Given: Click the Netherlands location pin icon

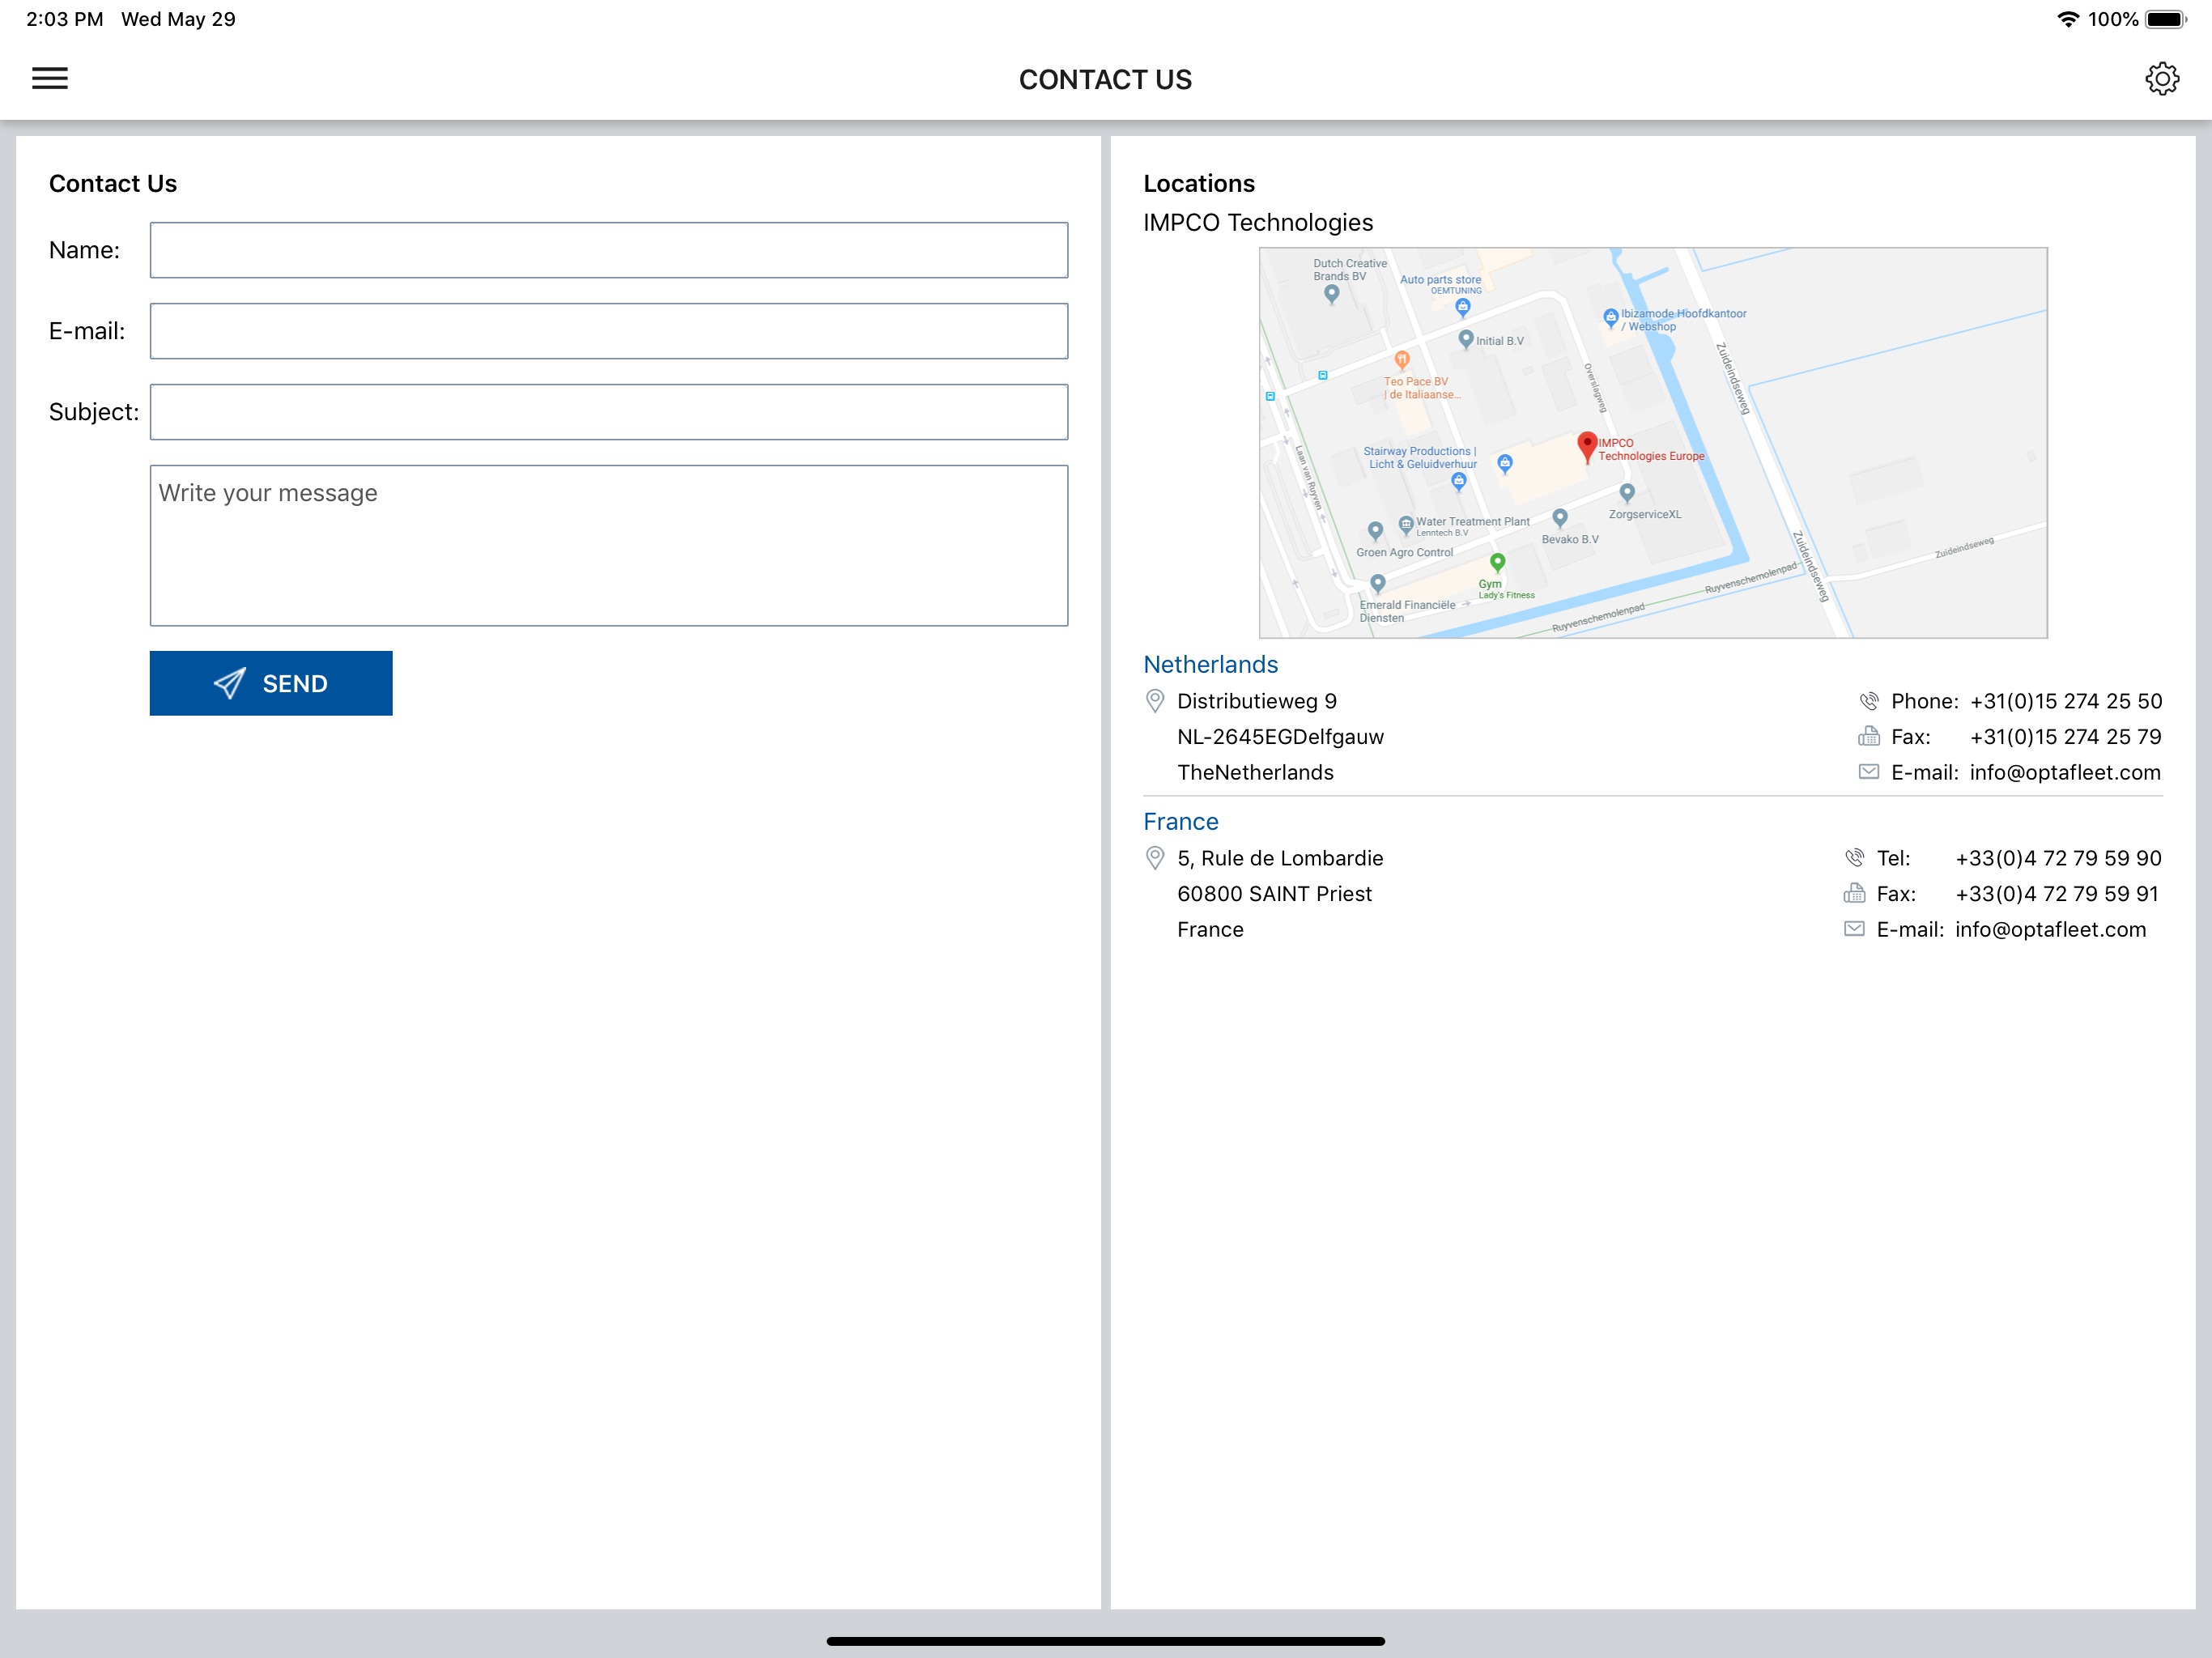Looking at the screenshot, I should click(x=1155, y=701).
